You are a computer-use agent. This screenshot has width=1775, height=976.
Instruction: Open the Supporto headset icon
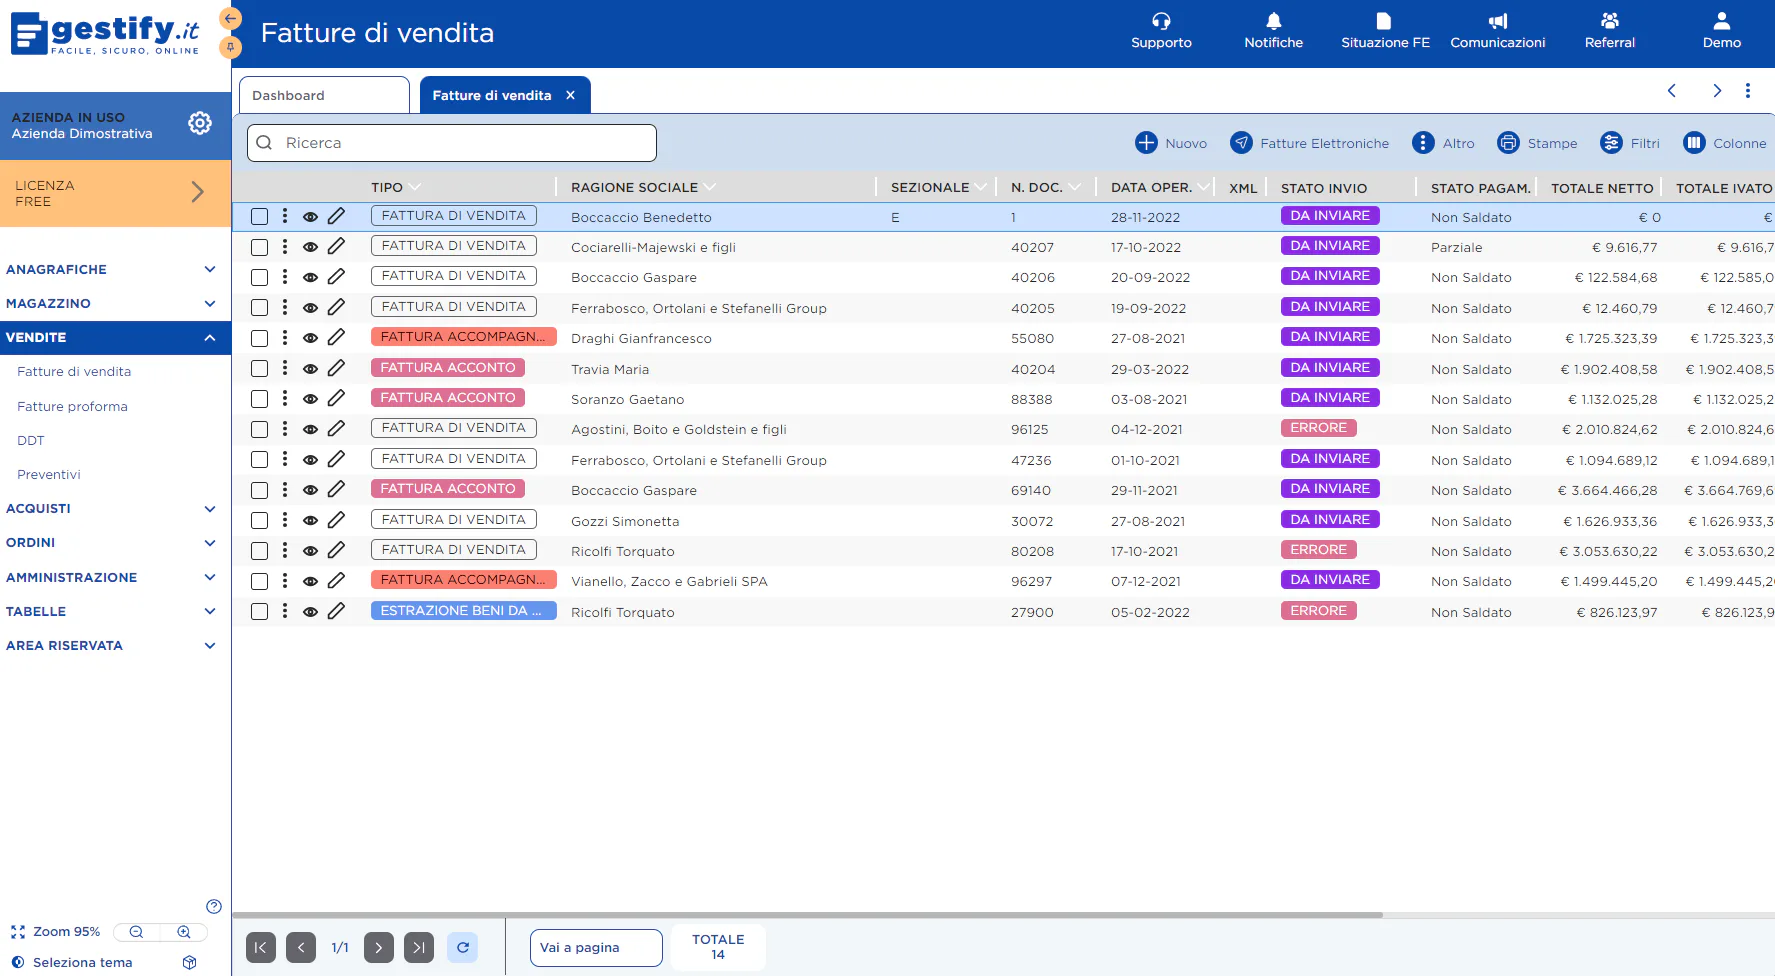pyautogui.click(x=1161, y=21)
